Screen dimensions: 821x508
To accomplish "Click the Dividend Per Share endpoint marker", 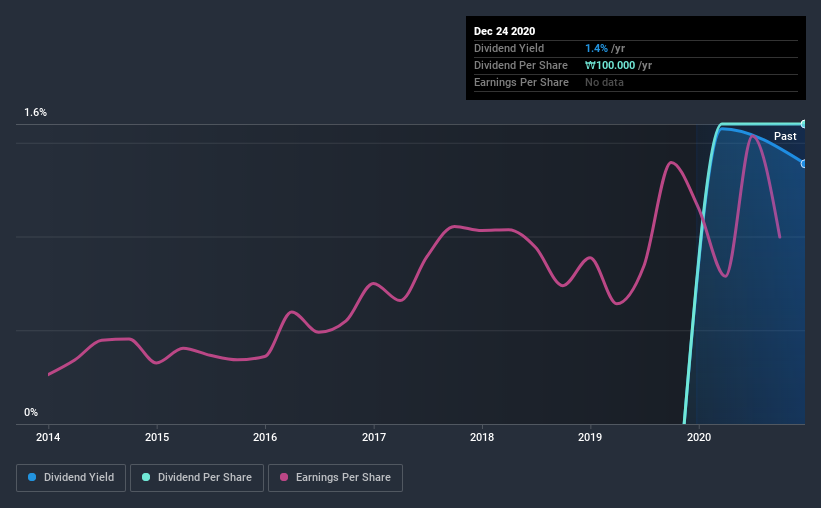I will pos(803,124).
